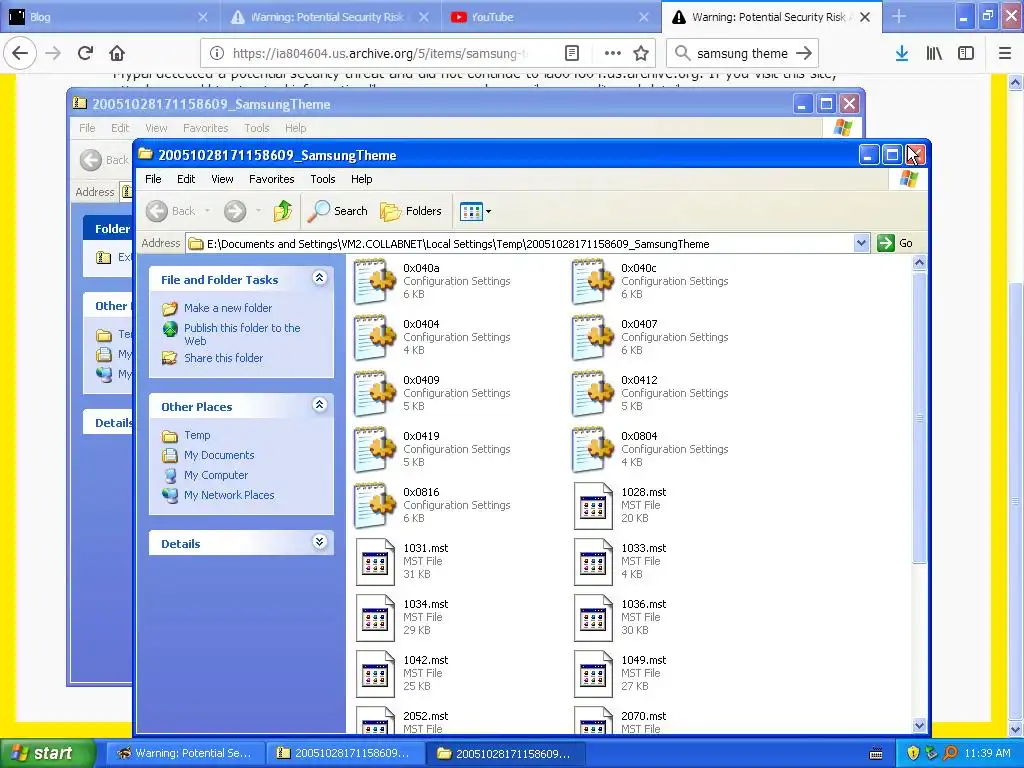
Task: Open Temp in Other Places
Action: [197, 435]
